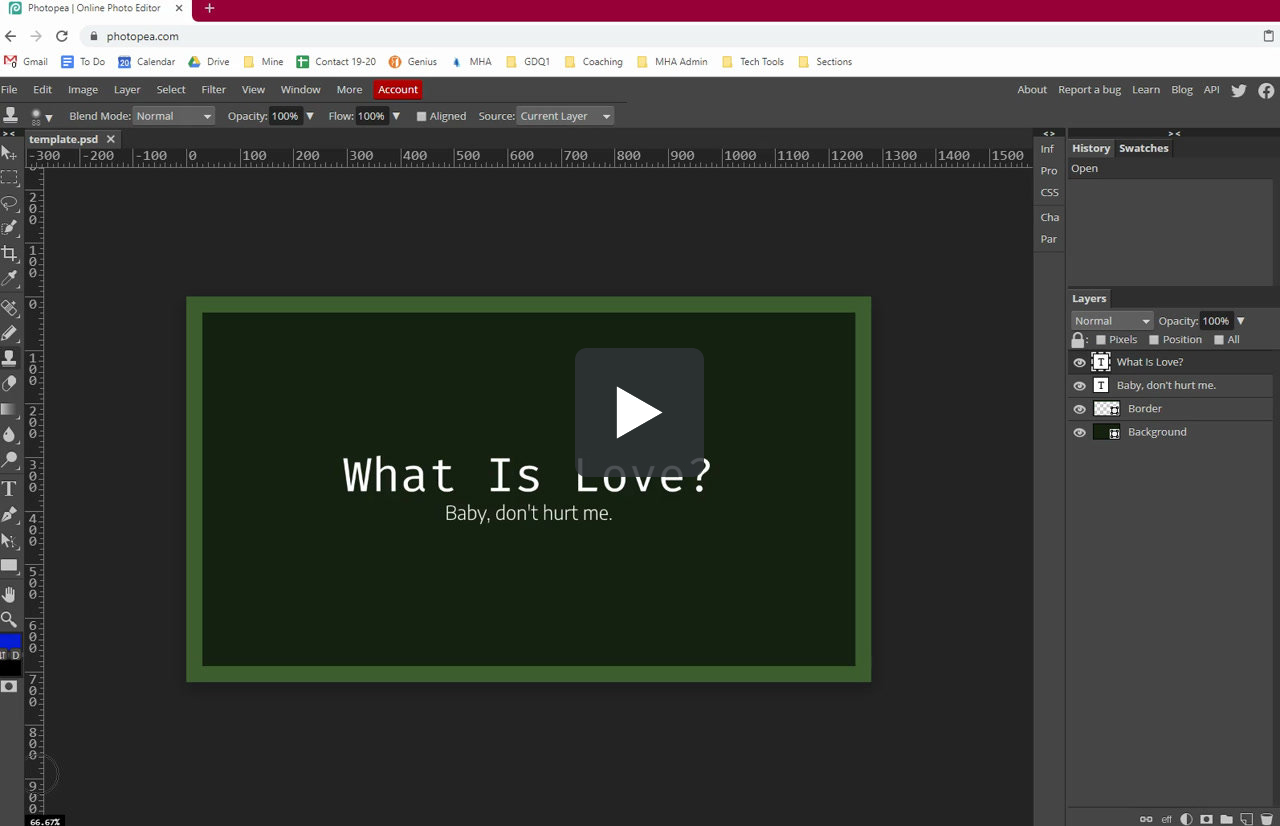Viewport: 1280px width, 826px height.
Task: Delete the selected layer with trash icon
Action: [1265, 819]
